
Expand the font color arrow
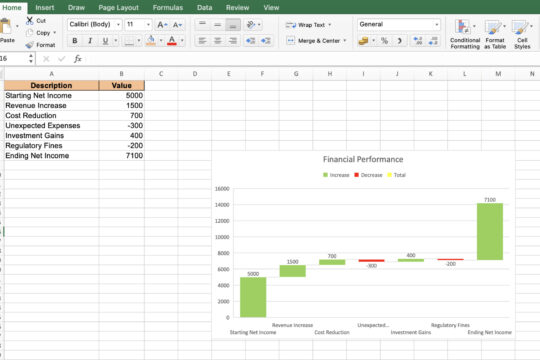182,41
